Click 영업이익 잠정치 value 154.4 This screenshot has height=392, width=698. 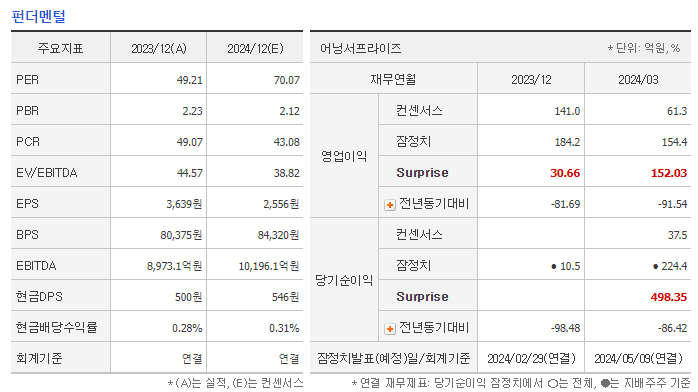tap(674, 142)
